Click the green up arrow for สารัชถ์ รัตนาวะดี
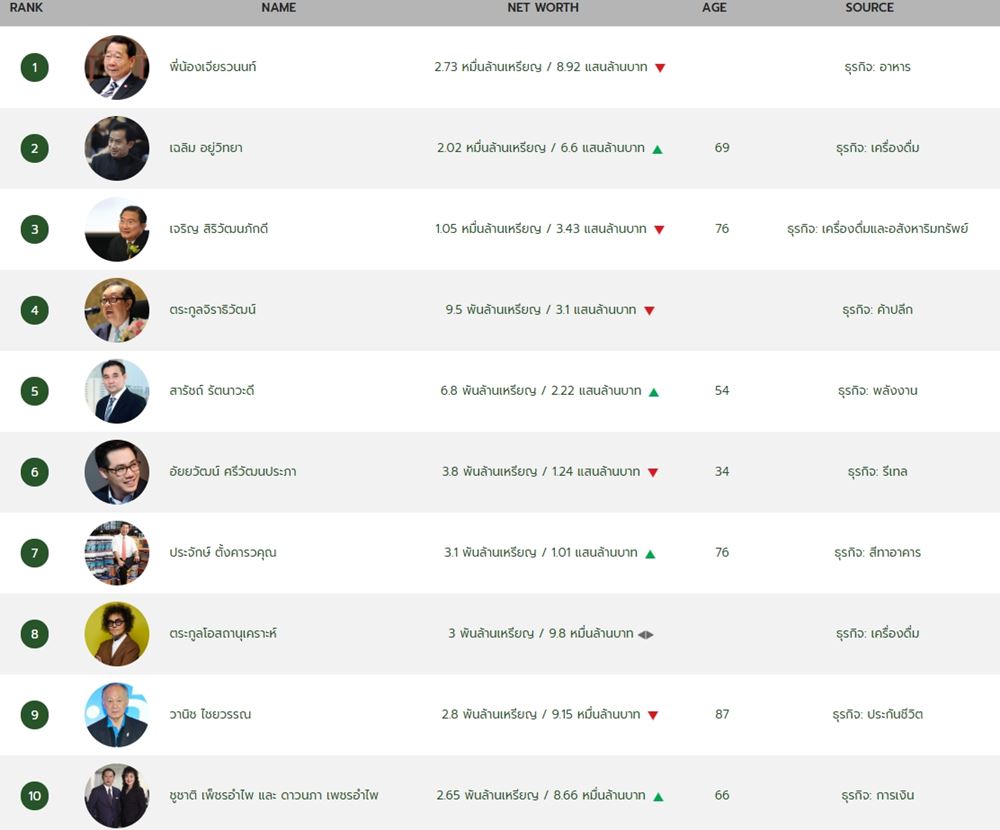Viewport: 1000px width, 830px height. tap(654, 392)
